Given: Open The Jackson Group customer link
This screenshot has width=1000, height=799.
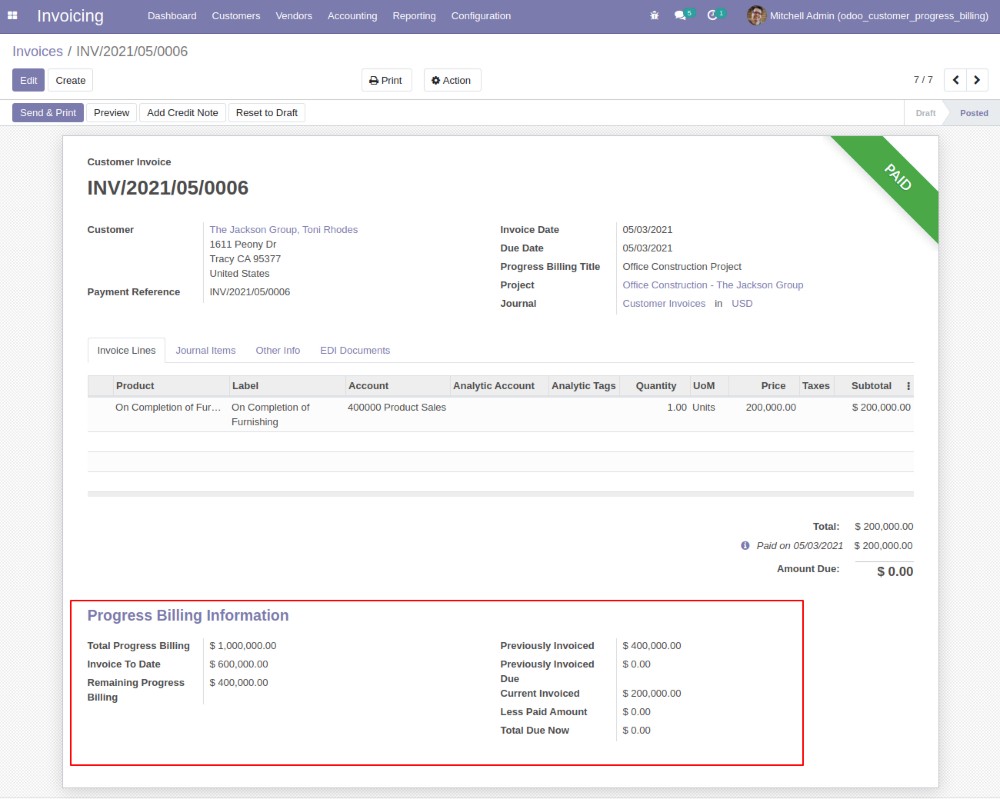Looking at the screenshot, I should click(283, 230).
